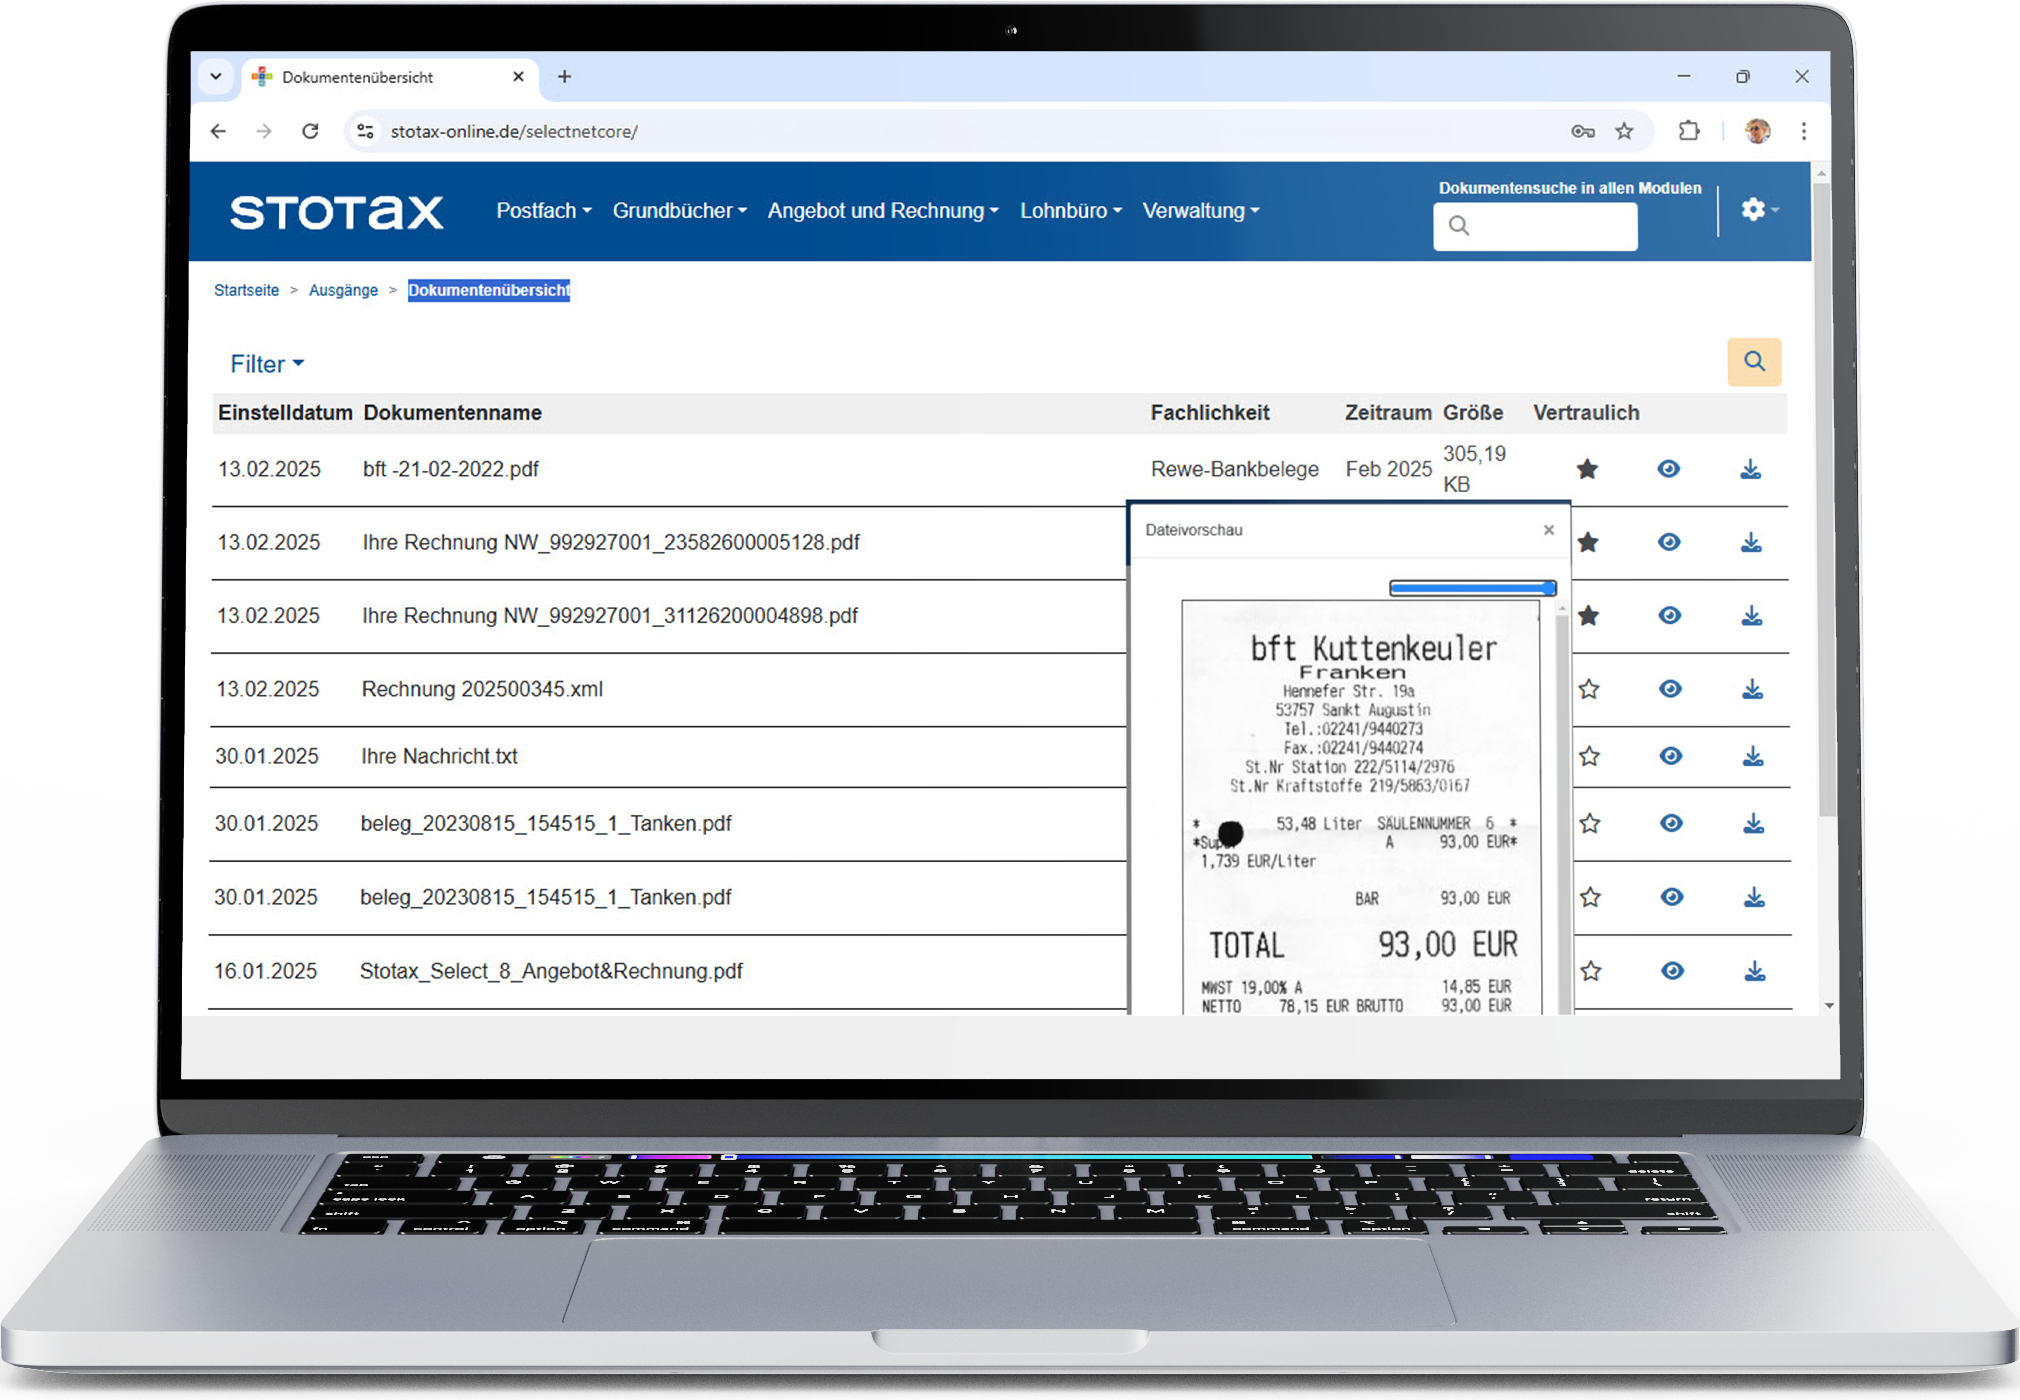Preview bft -21-02-2022.pdf with eye icon

point(1668,469)
